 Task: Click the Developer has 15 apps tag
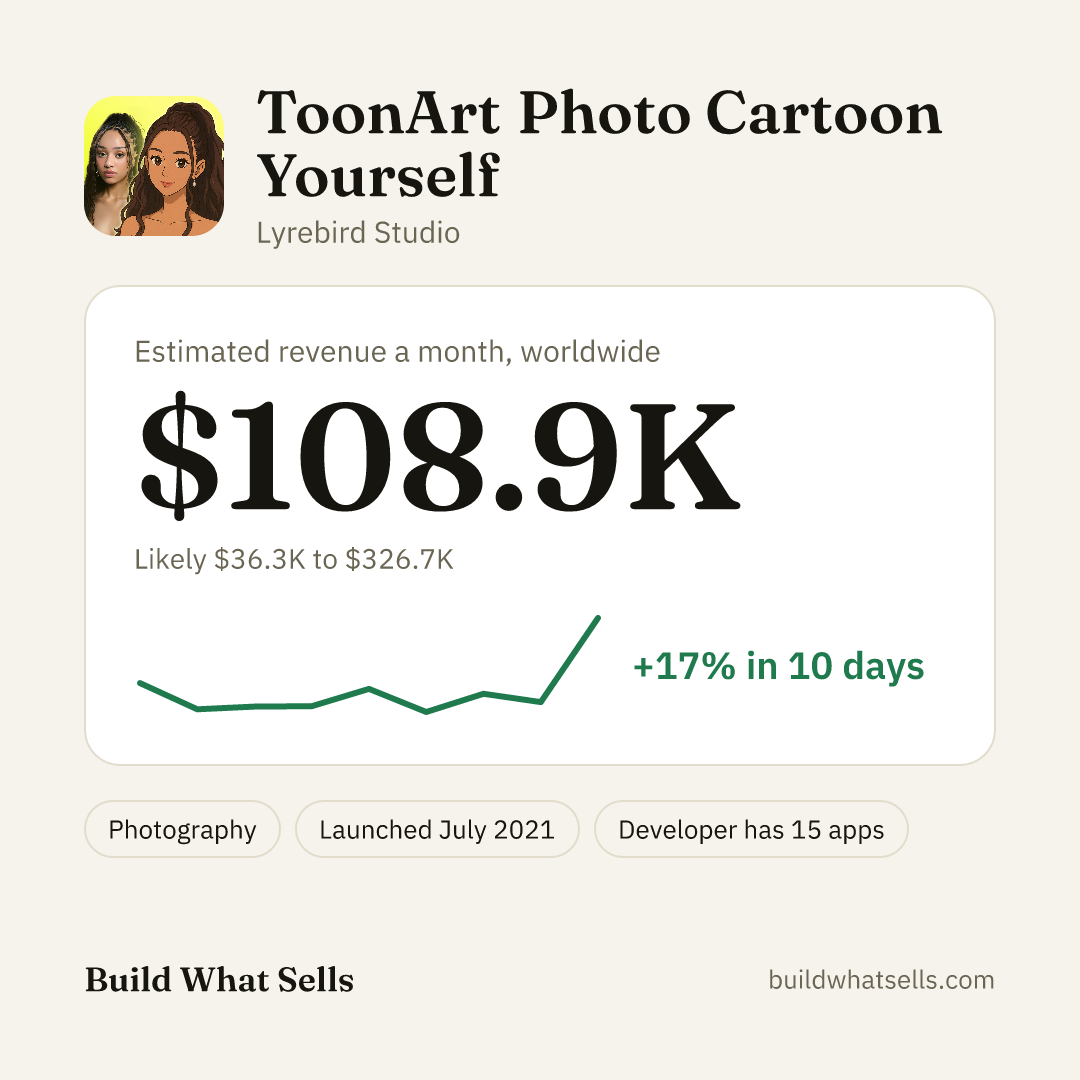click(751, 829)
